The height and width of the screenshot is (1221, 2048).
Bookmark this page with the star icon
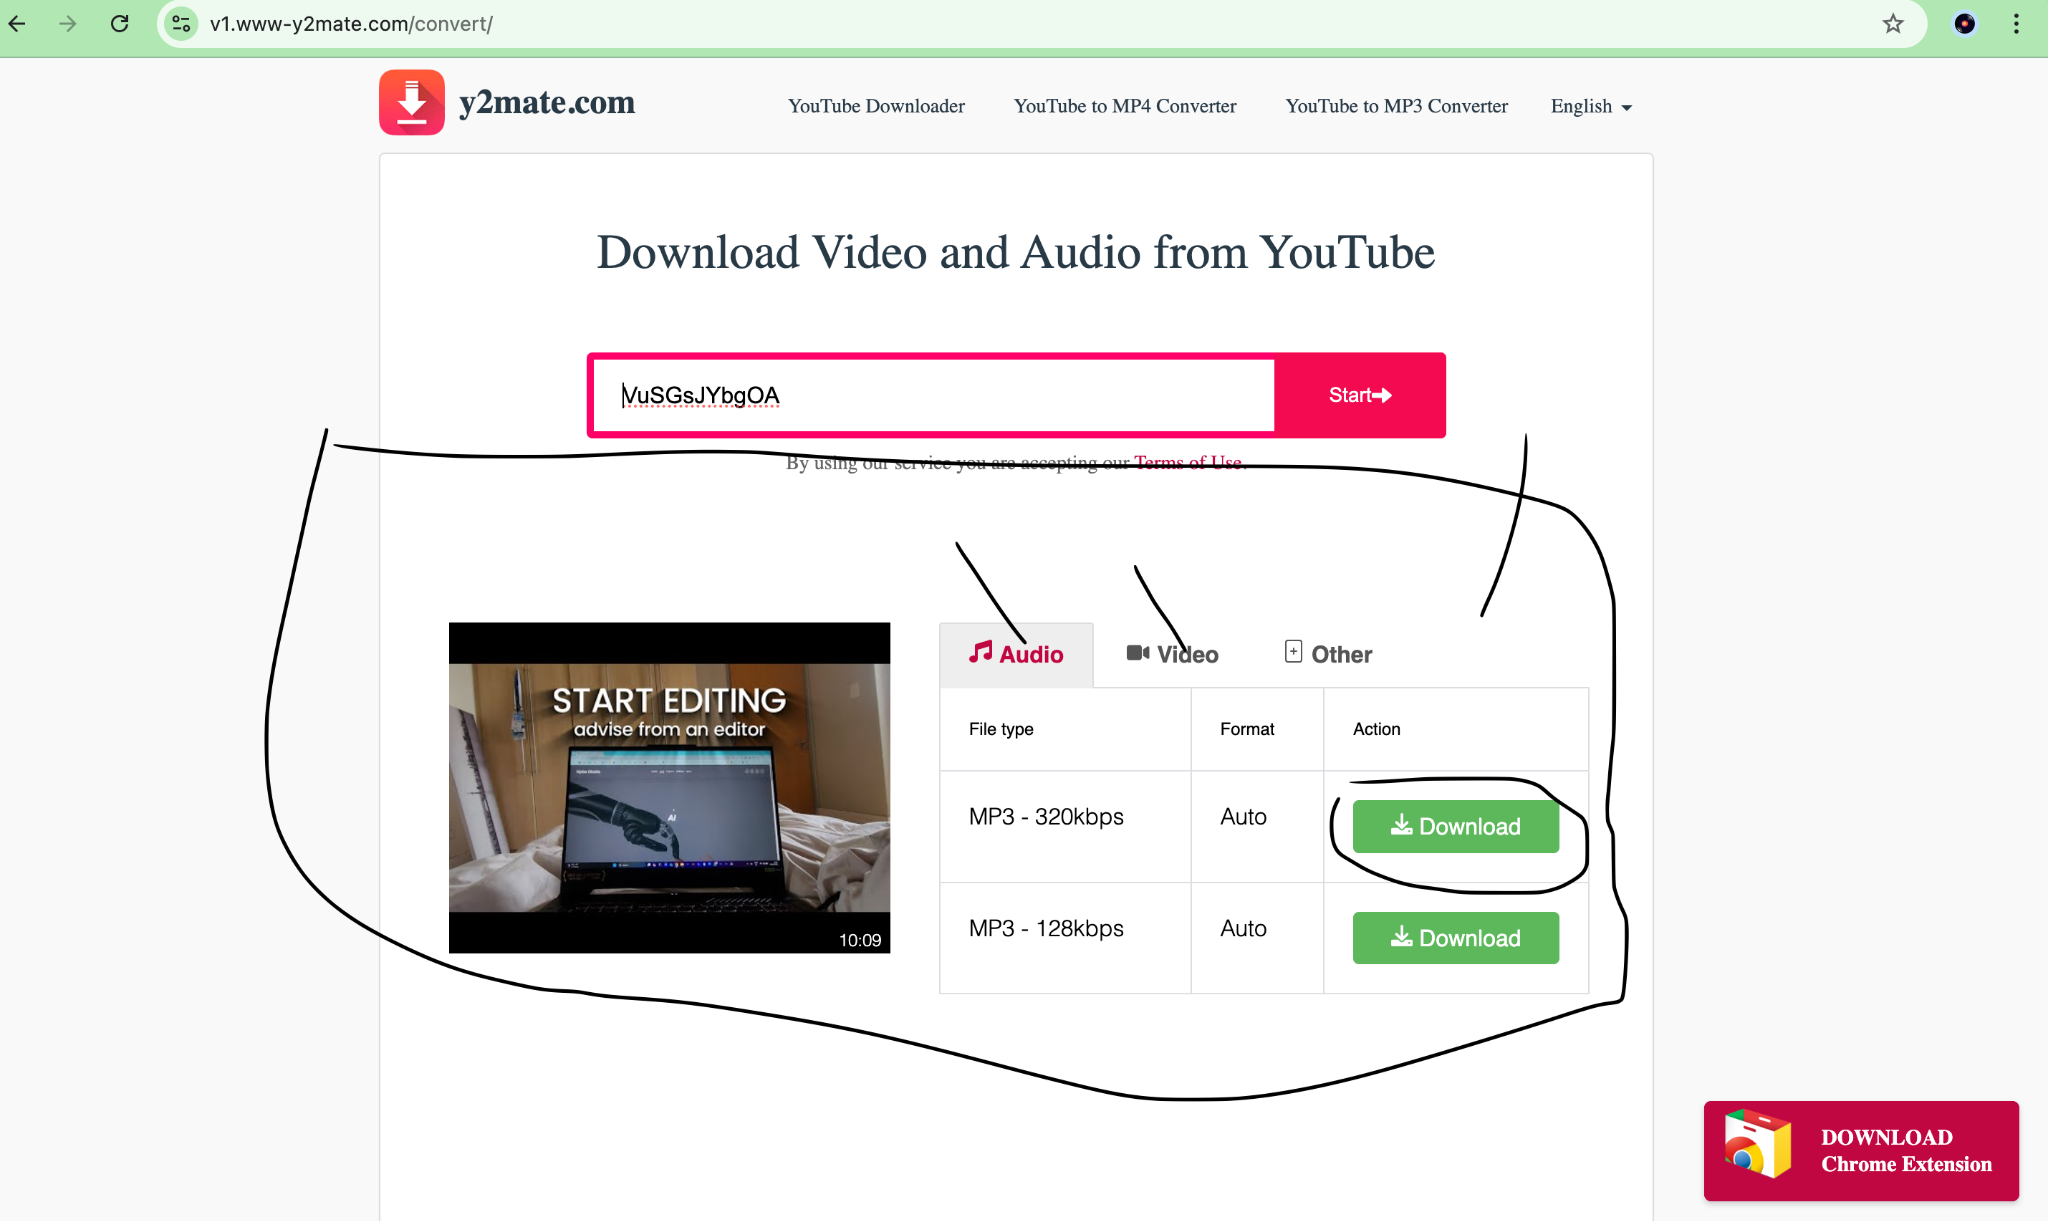(x=1893, y=24)
